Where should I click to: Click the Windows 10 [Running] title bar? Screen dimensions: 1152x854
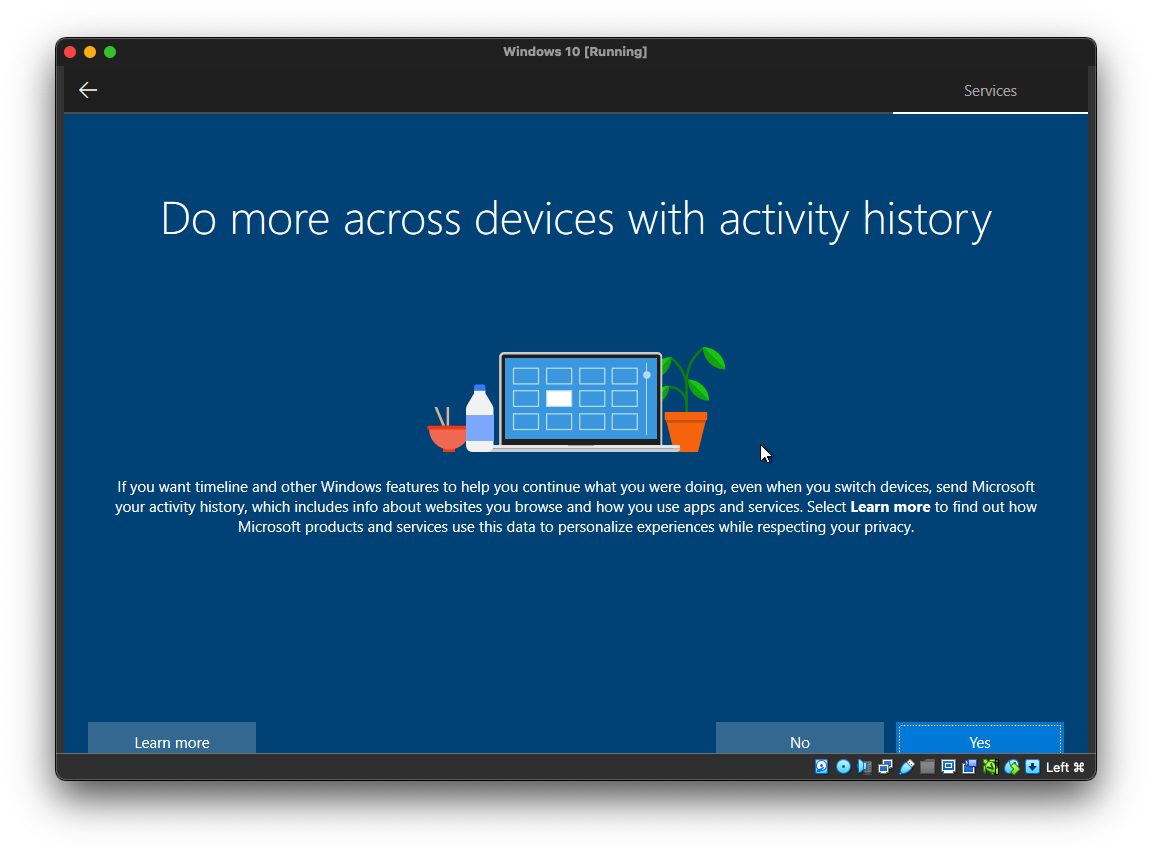click(575, 52)
